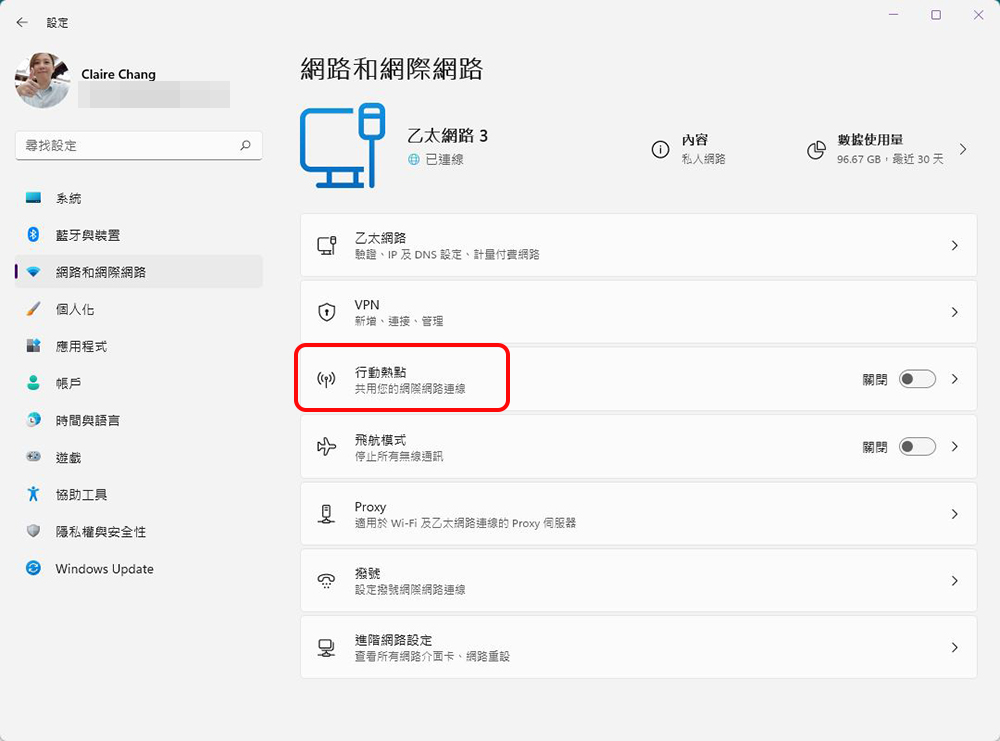Image resolution: width=1000 pixels, height=741 pixels.
Task: Open the Dial-up settings row
Action: pyautogui.click(x=638, y=581)
